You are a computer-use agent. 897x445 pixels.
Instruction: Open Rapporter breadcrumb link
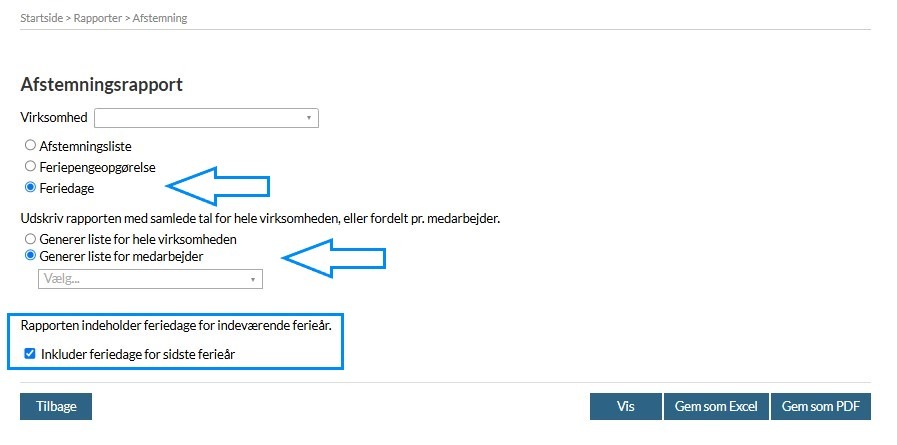point(97,18)
